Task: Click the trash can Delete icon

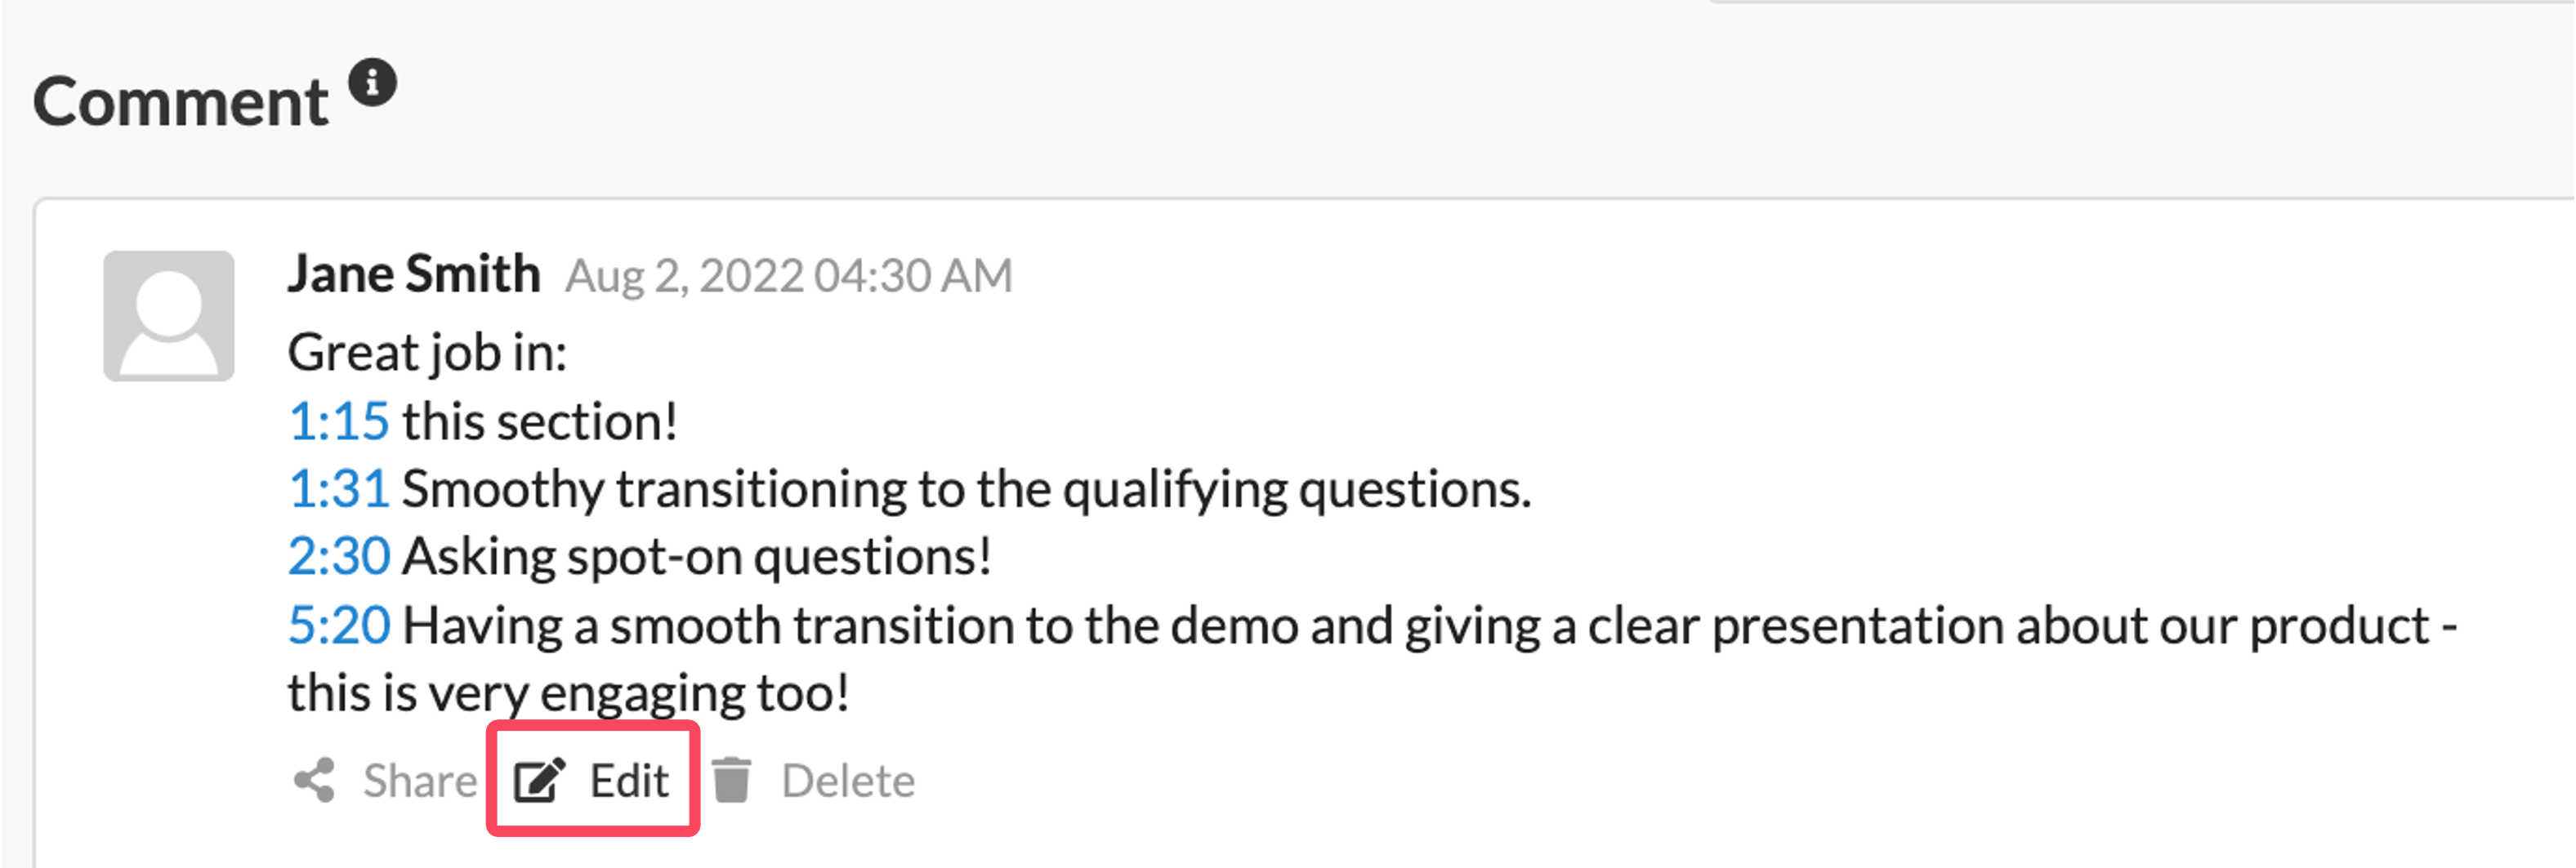Action: point(731,780)
